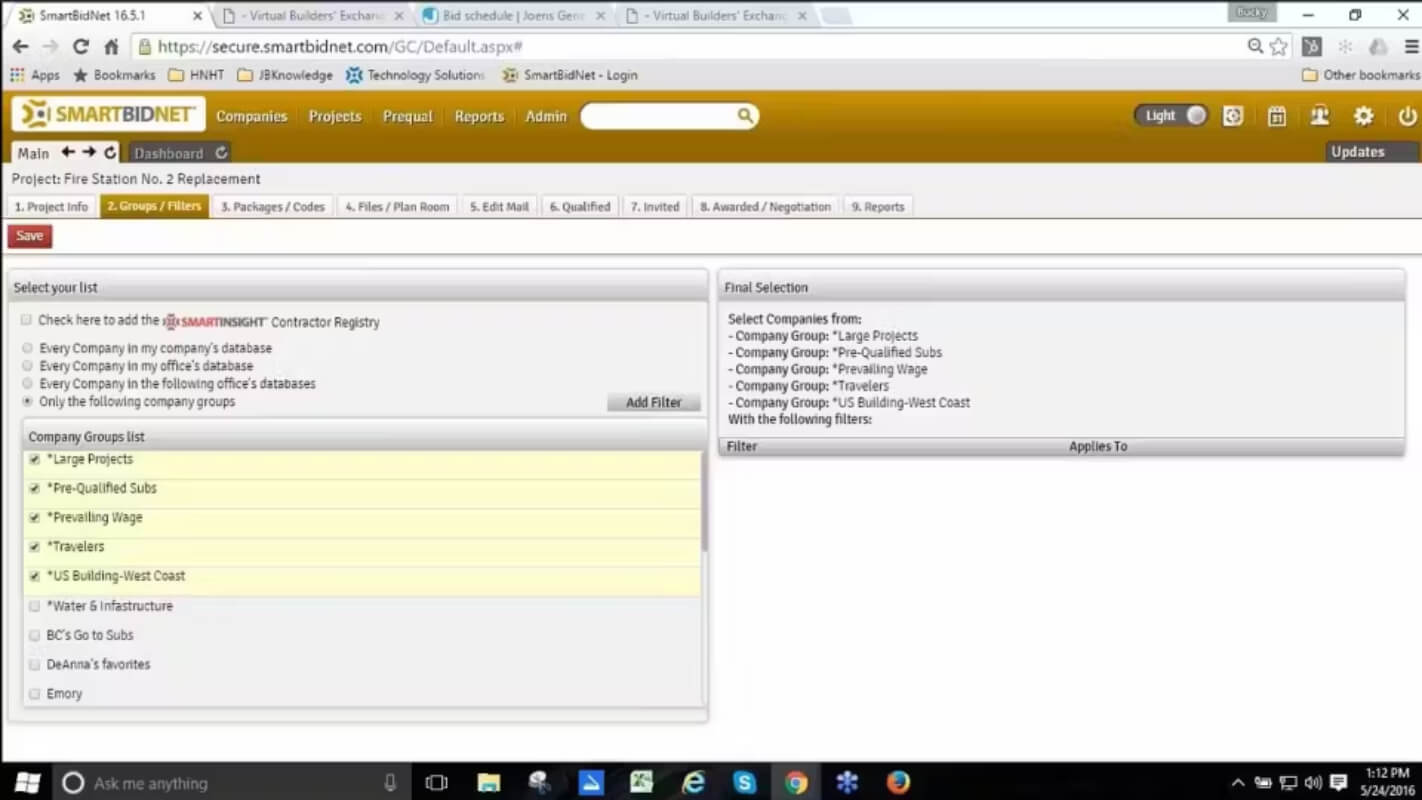Viewport: 1422px width, 800px height.
Task: Go forward using the Main tab's right arrow
Action: click(89, 152)
